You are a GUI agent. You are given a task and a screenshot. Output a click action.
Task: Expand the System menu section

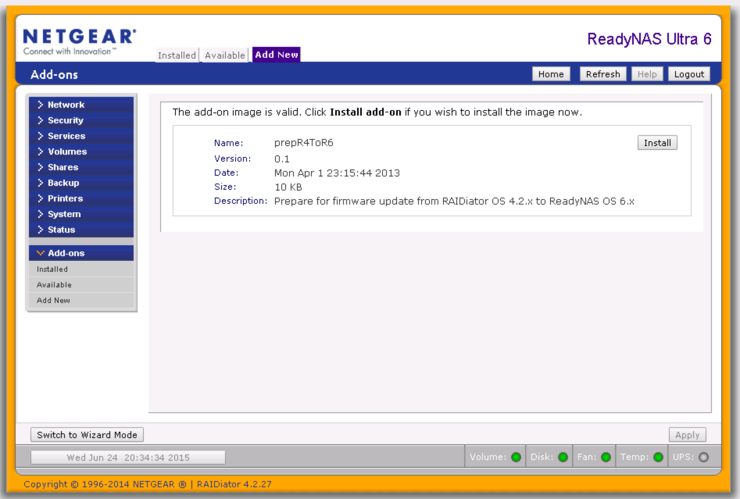pyautogui.click(x=81, y=214)
